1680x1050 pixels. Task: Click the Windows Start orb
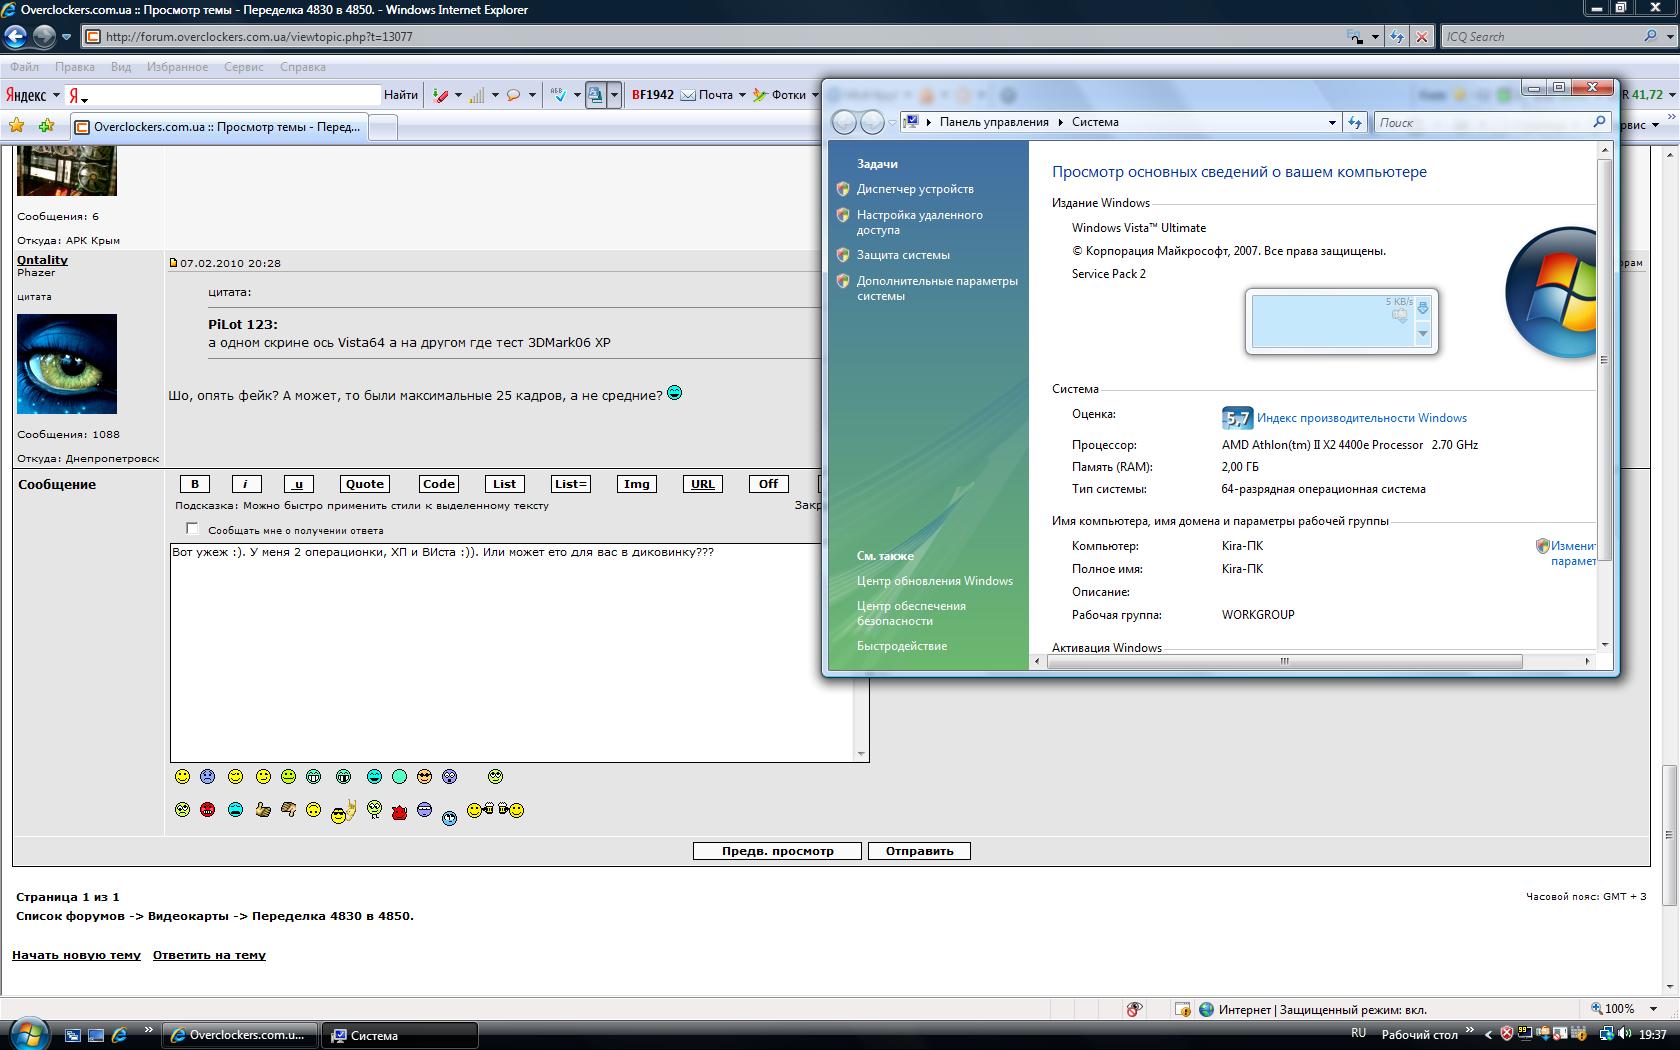click(x=27, y=1033)
